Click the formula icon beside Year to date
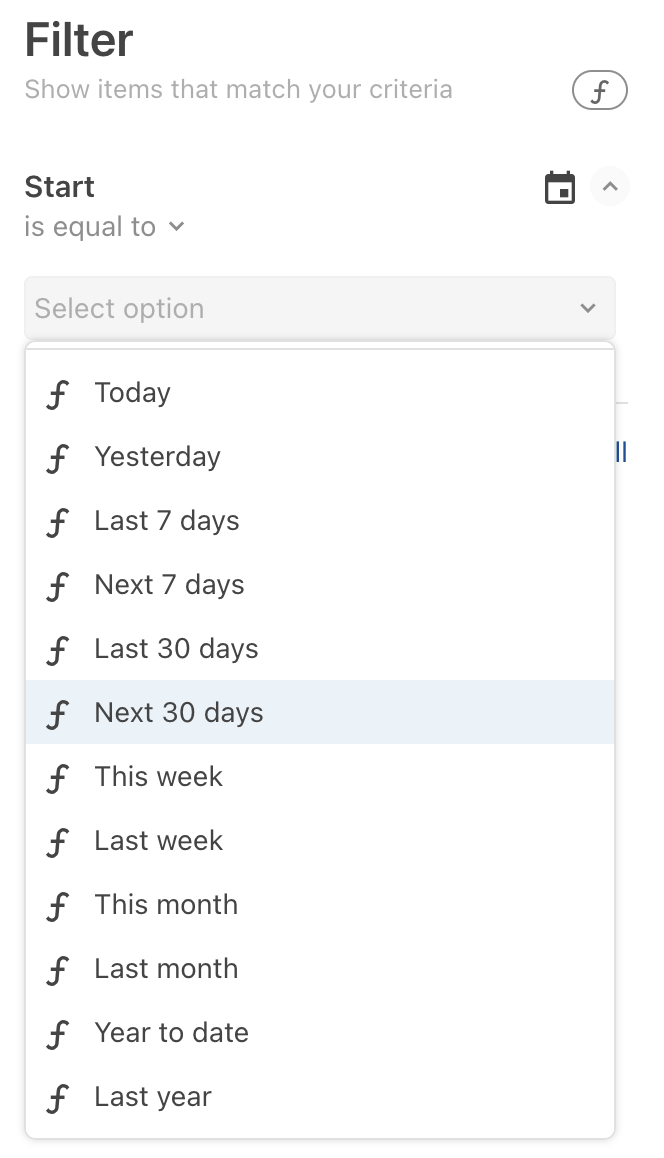Screen dimensions: 664x1158 pyautogui.click(x=58, y=1035)
